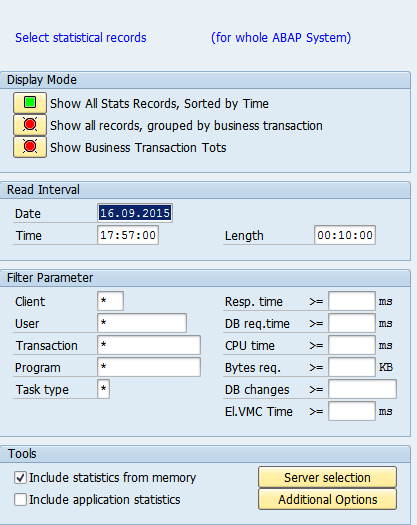Click 'Select statistical records' heading text
The height and width of the screenshot is (525, 417).
click(x=81, y=38)
